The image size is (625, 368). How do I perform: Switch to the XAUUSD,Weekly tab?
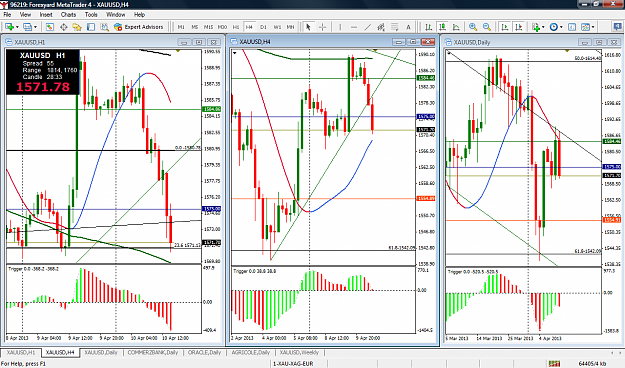point(299,352)
